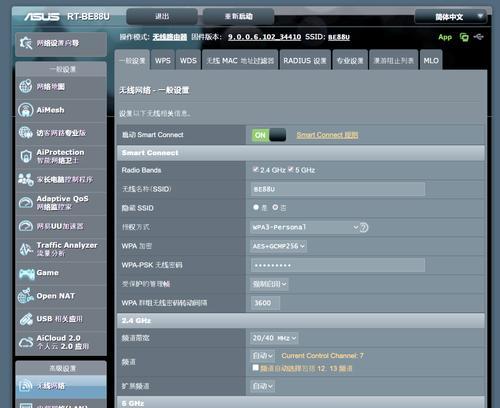This screenshot has height=408, width=500.
Task: Switch to the MLO tab
Action: (x=431, y=60)
